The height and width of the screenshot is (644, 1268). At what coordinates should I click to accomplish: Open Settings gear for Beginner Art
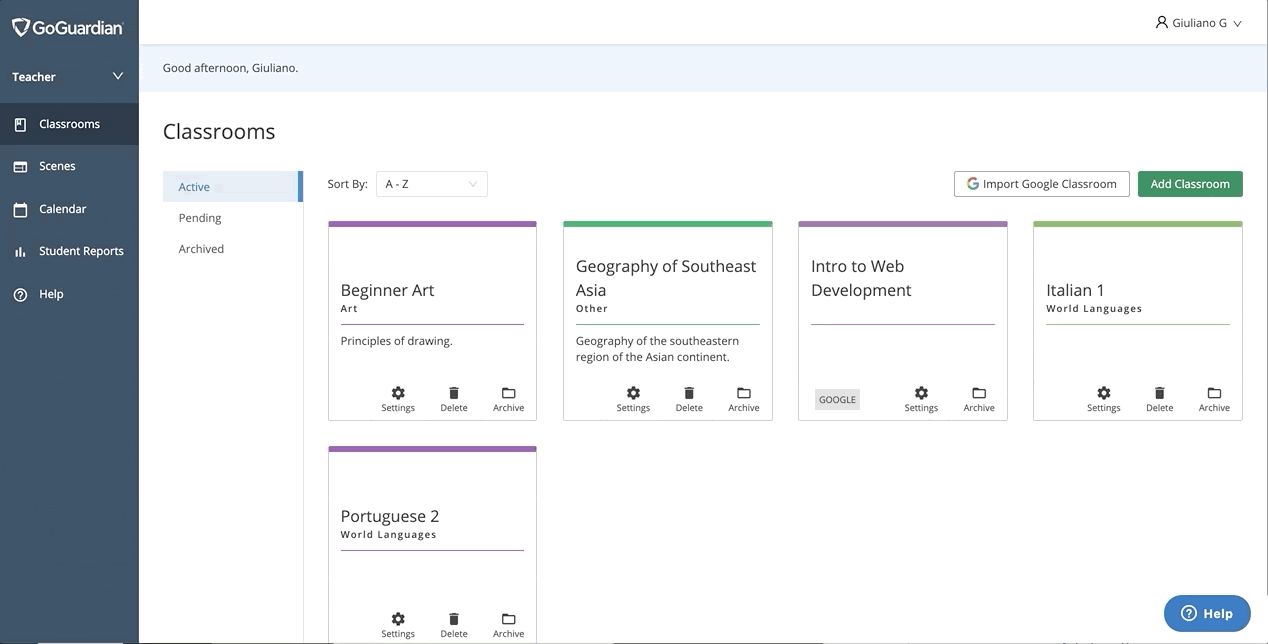pyautogui.click(x=398, y=398)
